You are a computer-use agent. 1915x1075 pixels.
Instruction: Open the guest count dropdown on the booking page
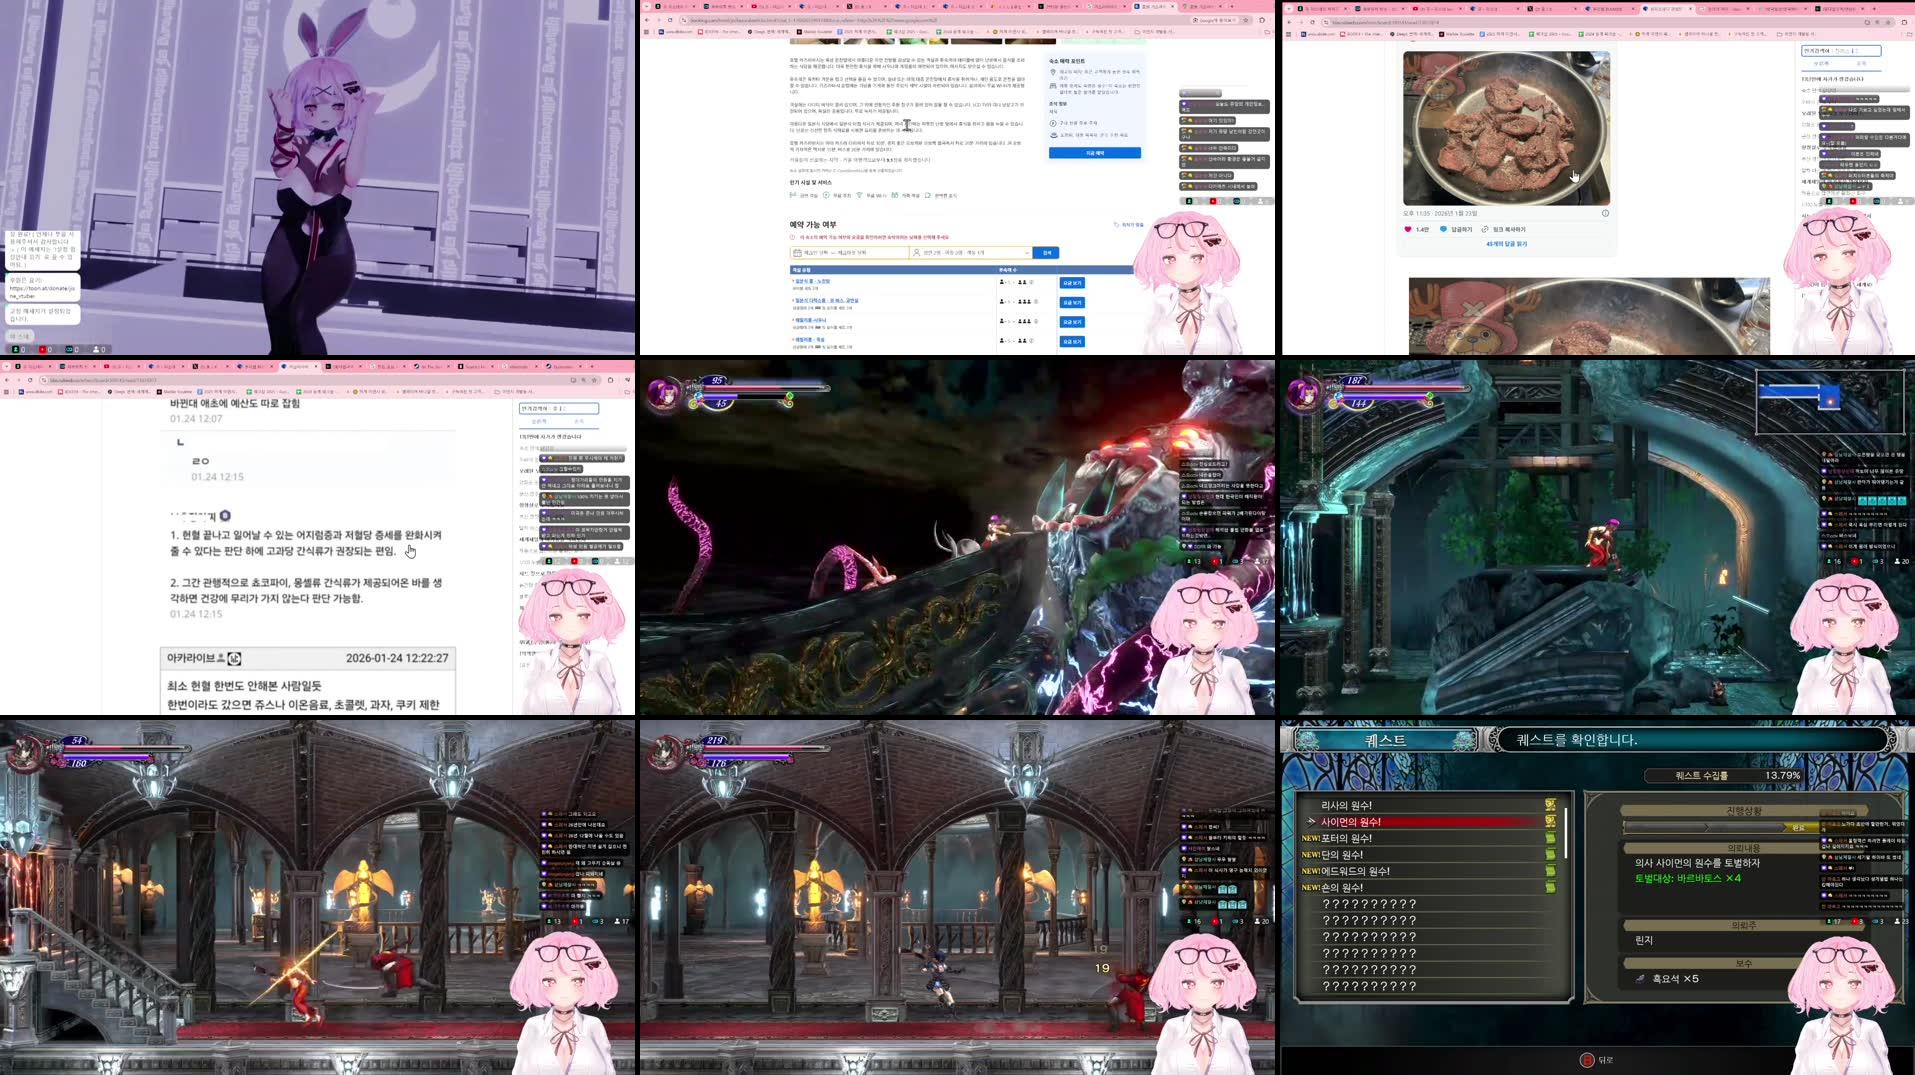pyautogui.click(x=1027, y=253)
